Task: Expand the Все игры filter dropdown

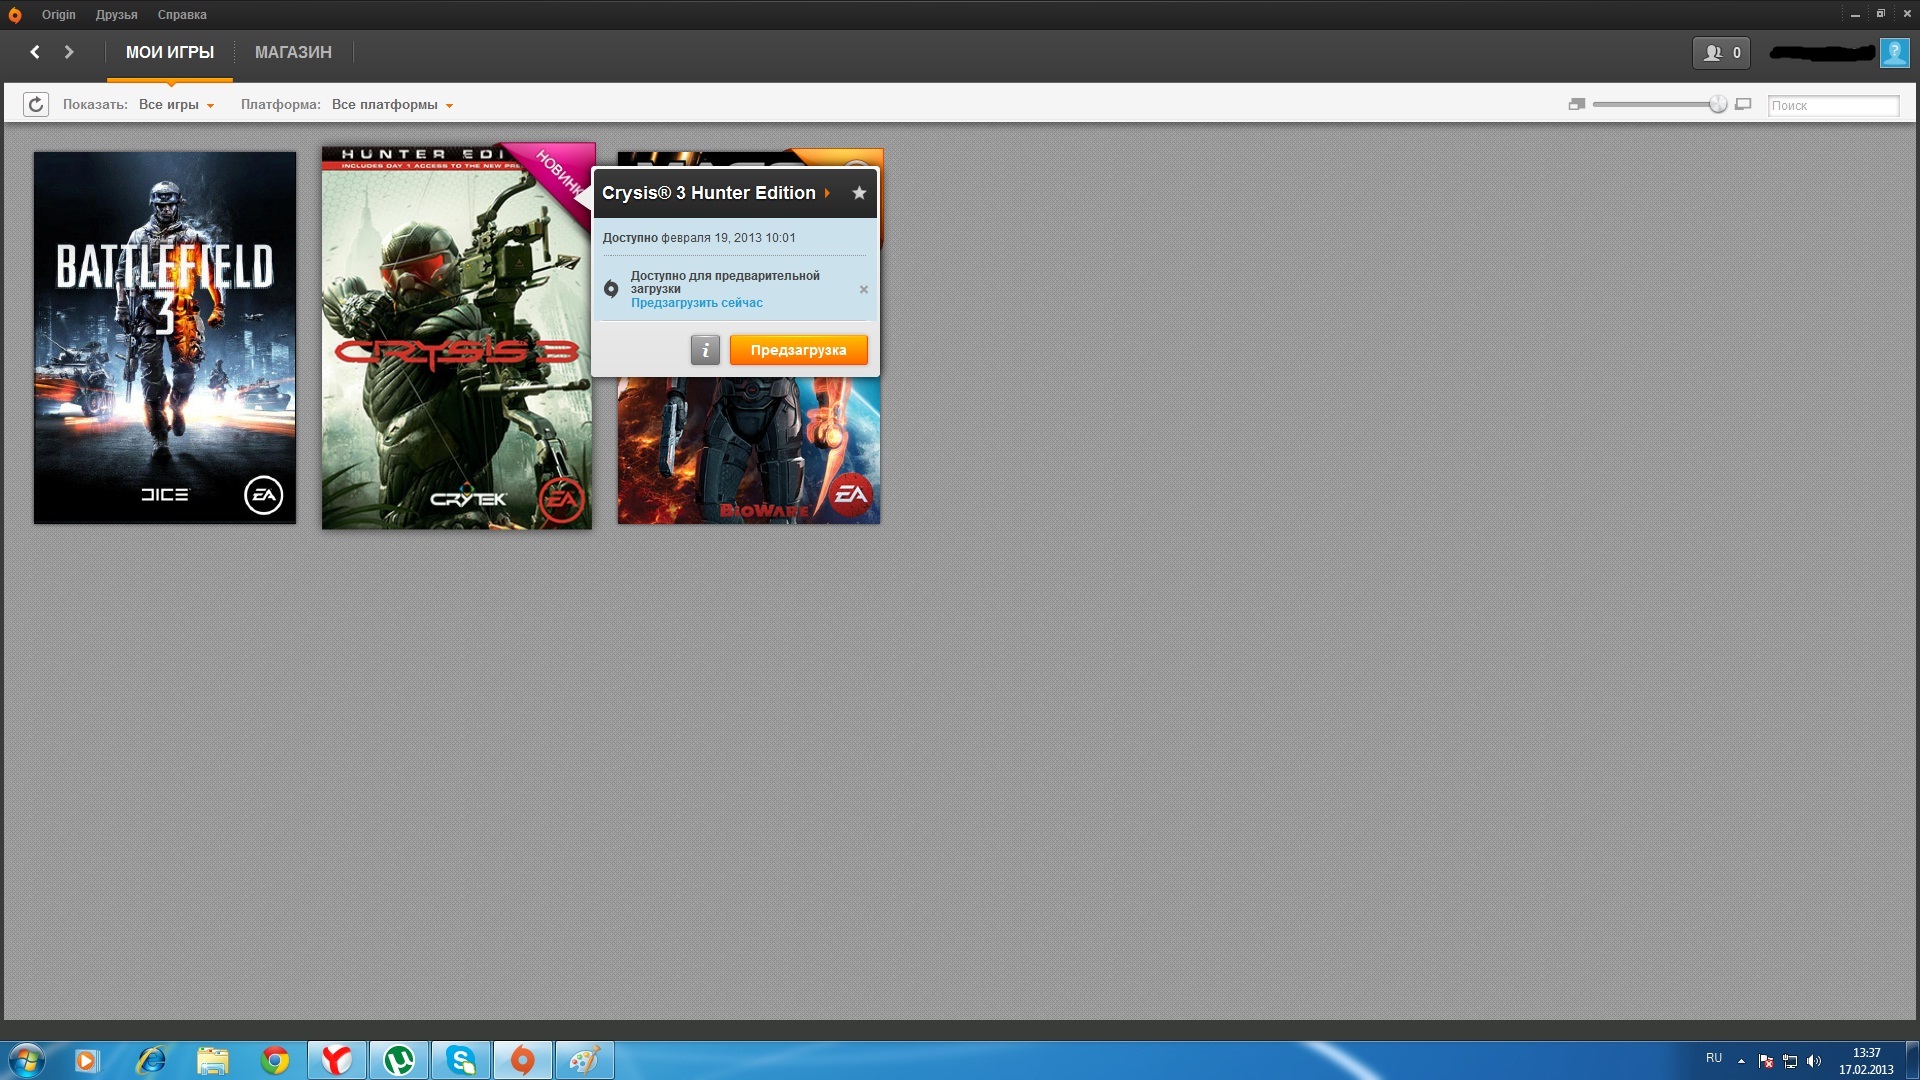Action: 177,105
